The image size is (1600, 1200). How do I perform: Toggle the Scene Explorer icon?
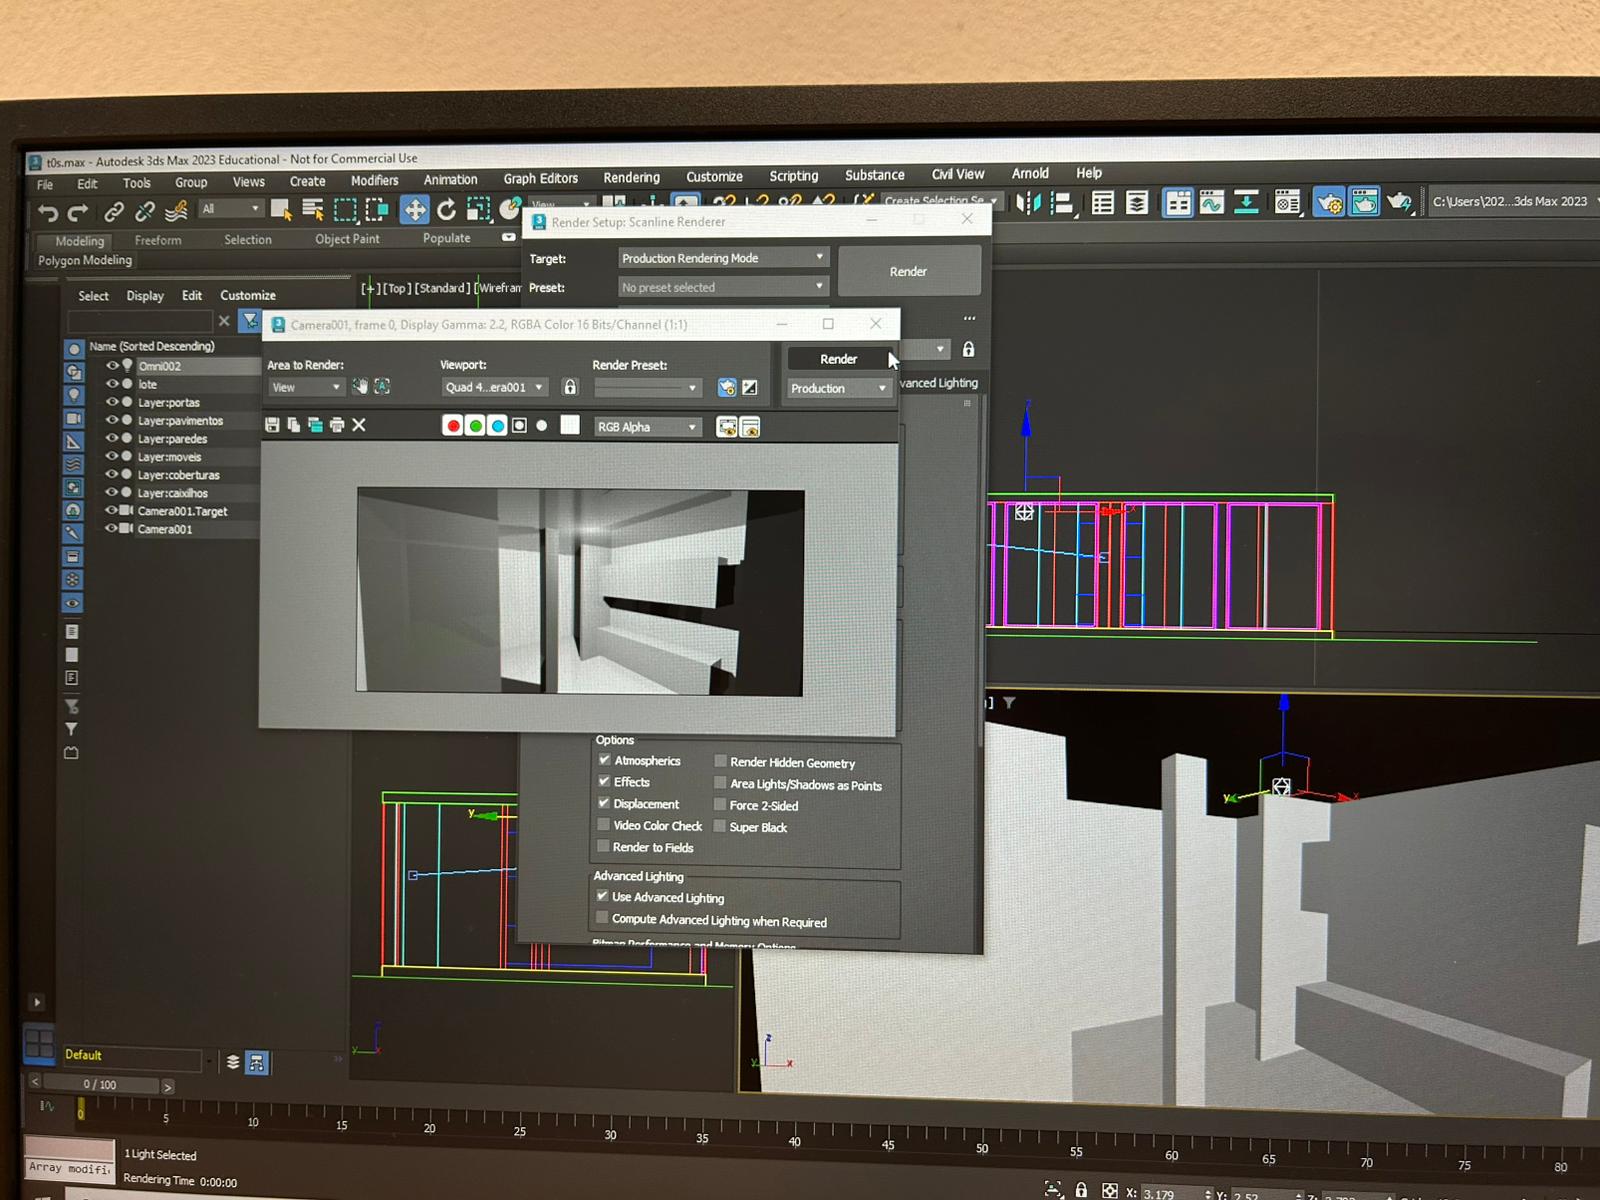[x=1103, y=204]
